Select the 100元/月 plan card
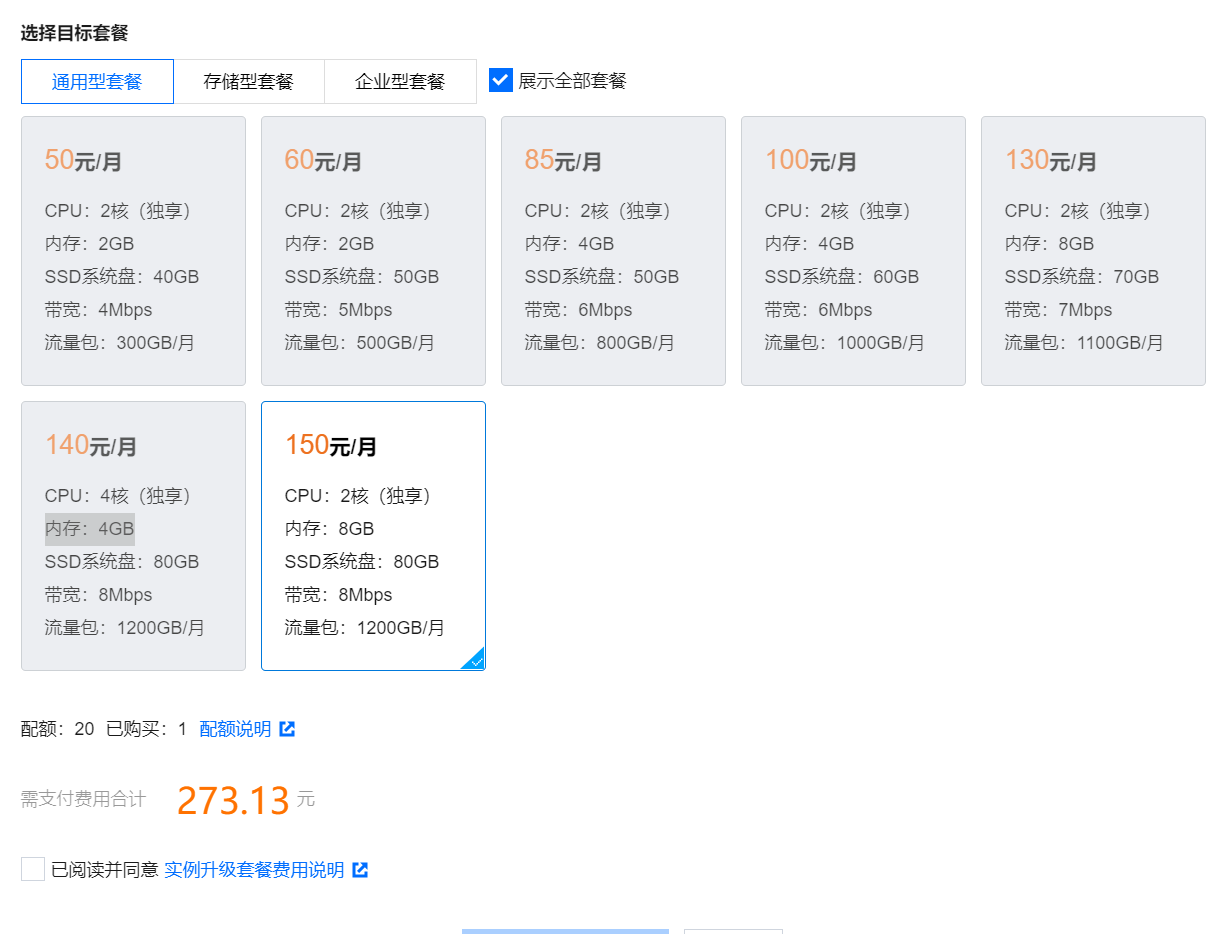 click(853, 251)
